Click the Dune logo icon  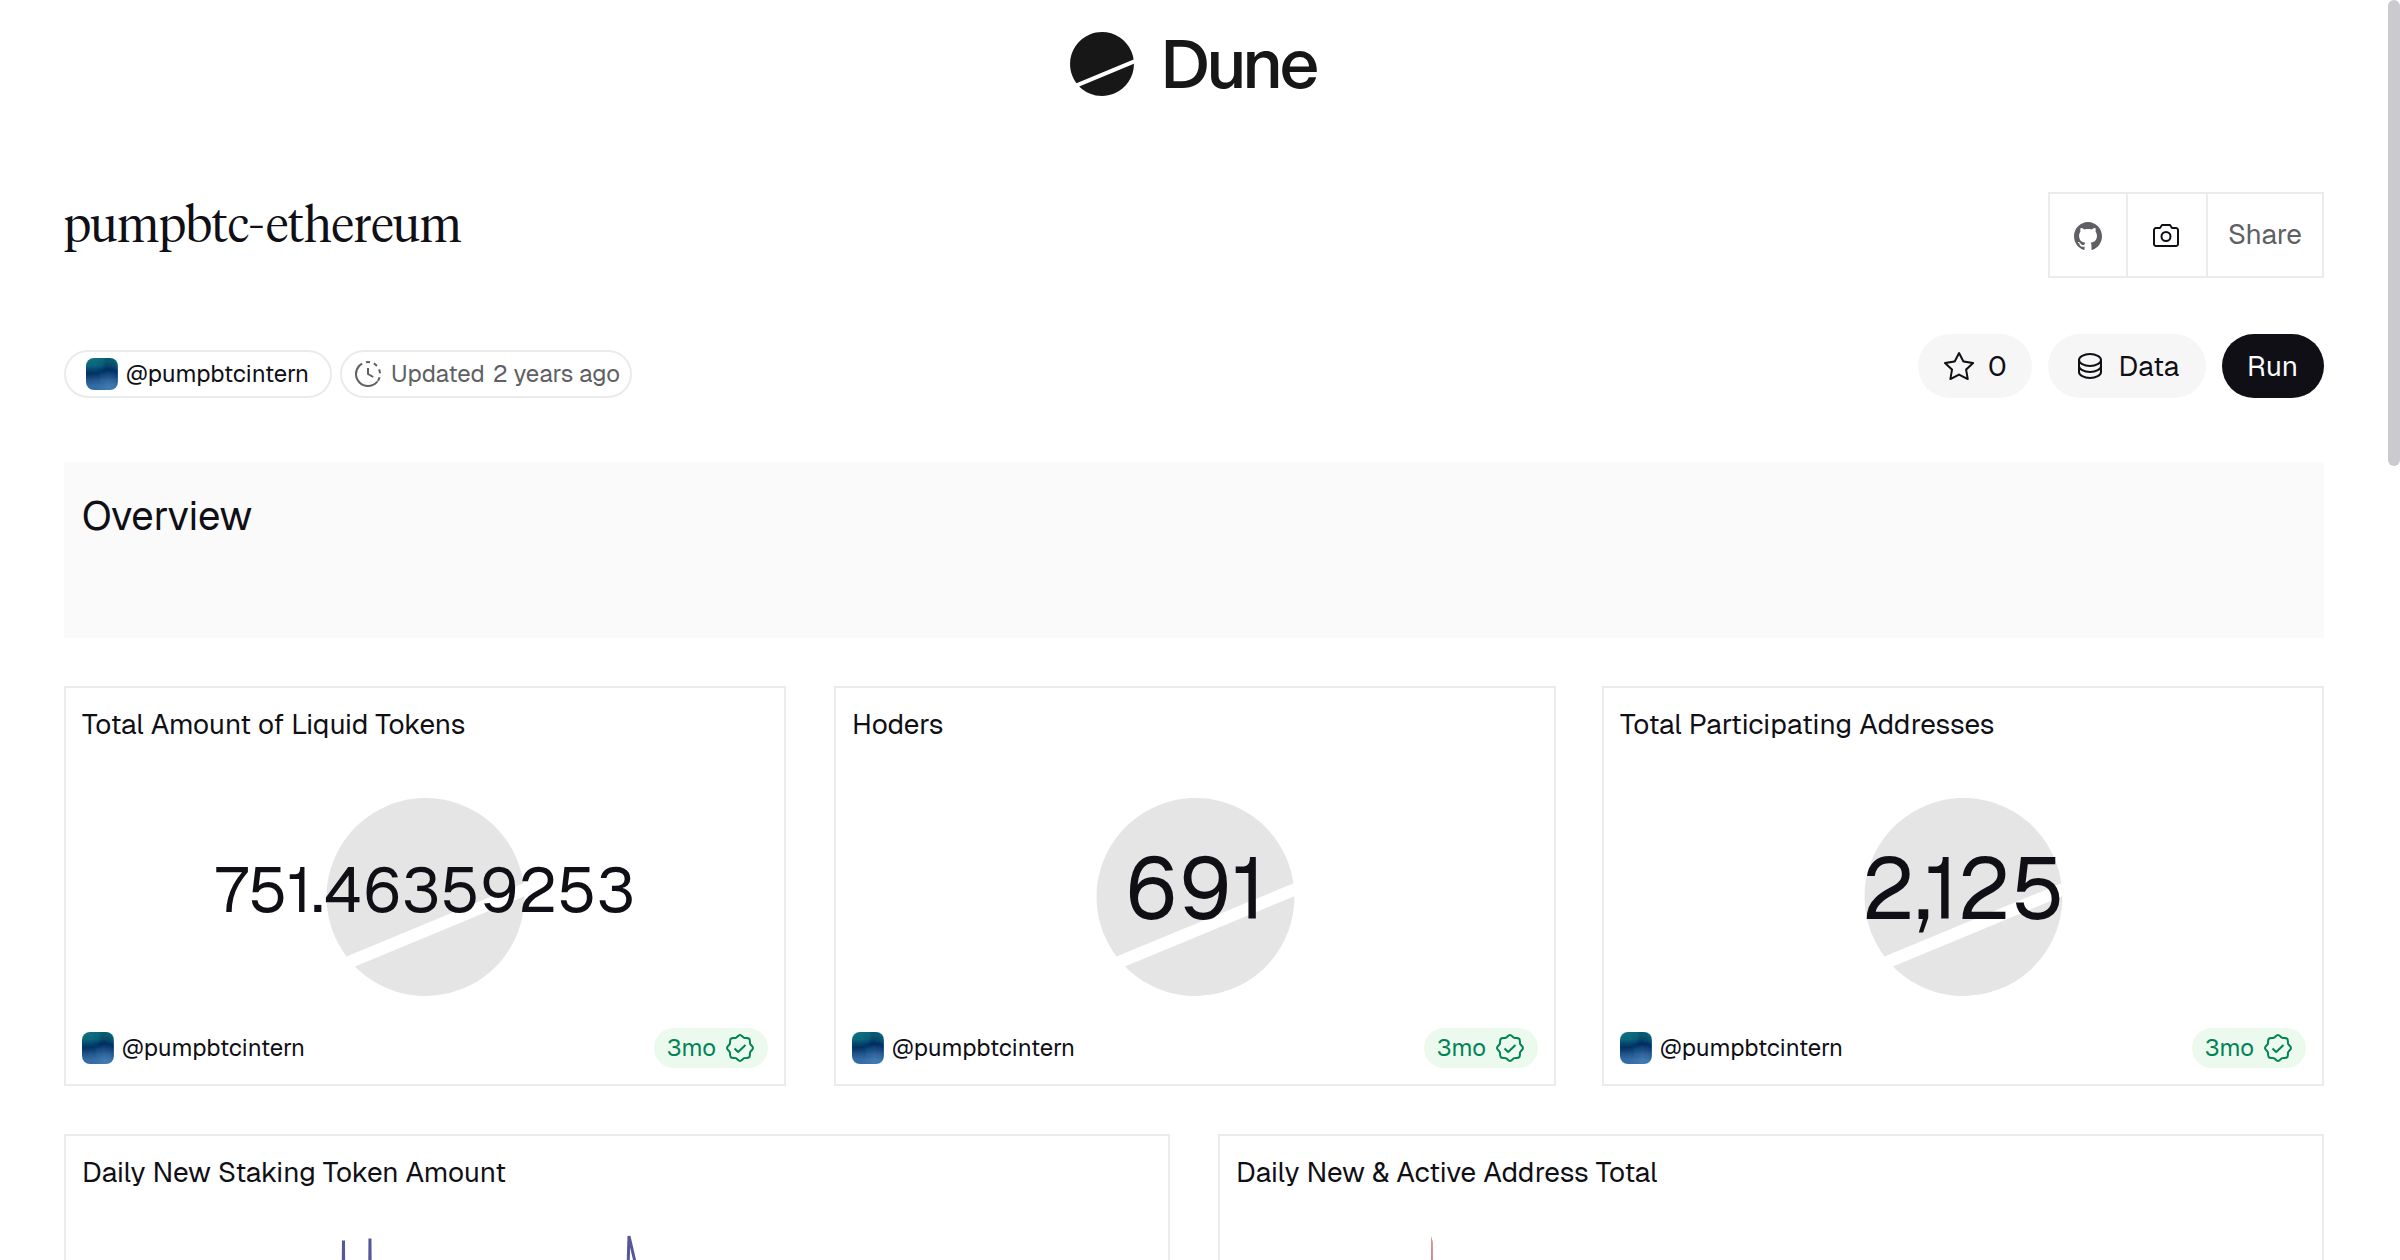[1101, 64]
